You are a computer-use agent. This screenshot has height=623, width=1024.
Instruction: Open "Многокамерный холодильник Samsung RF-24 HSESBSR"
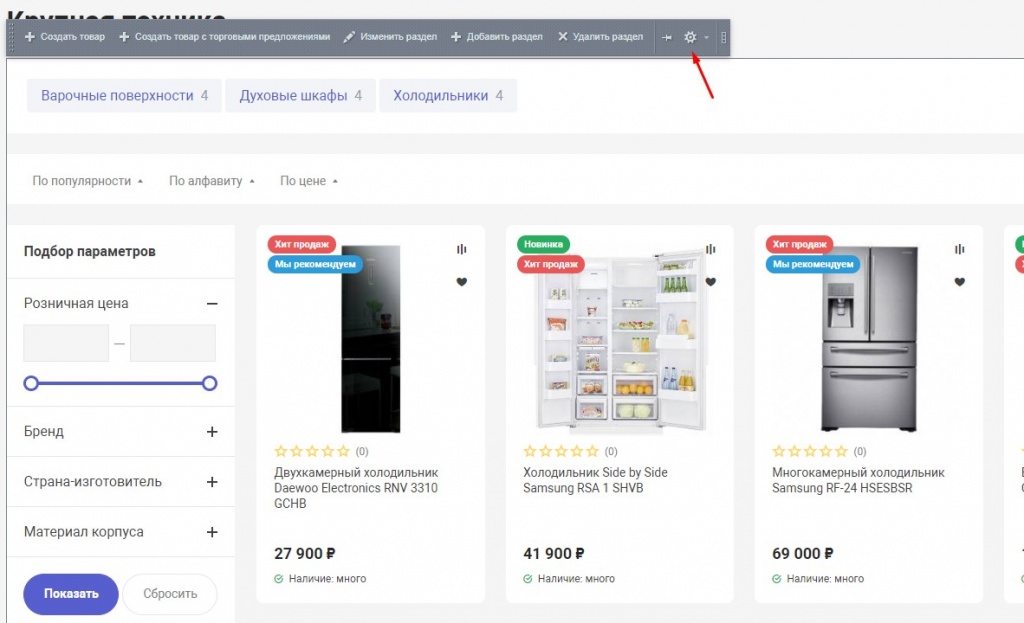(x=858, y=480)
